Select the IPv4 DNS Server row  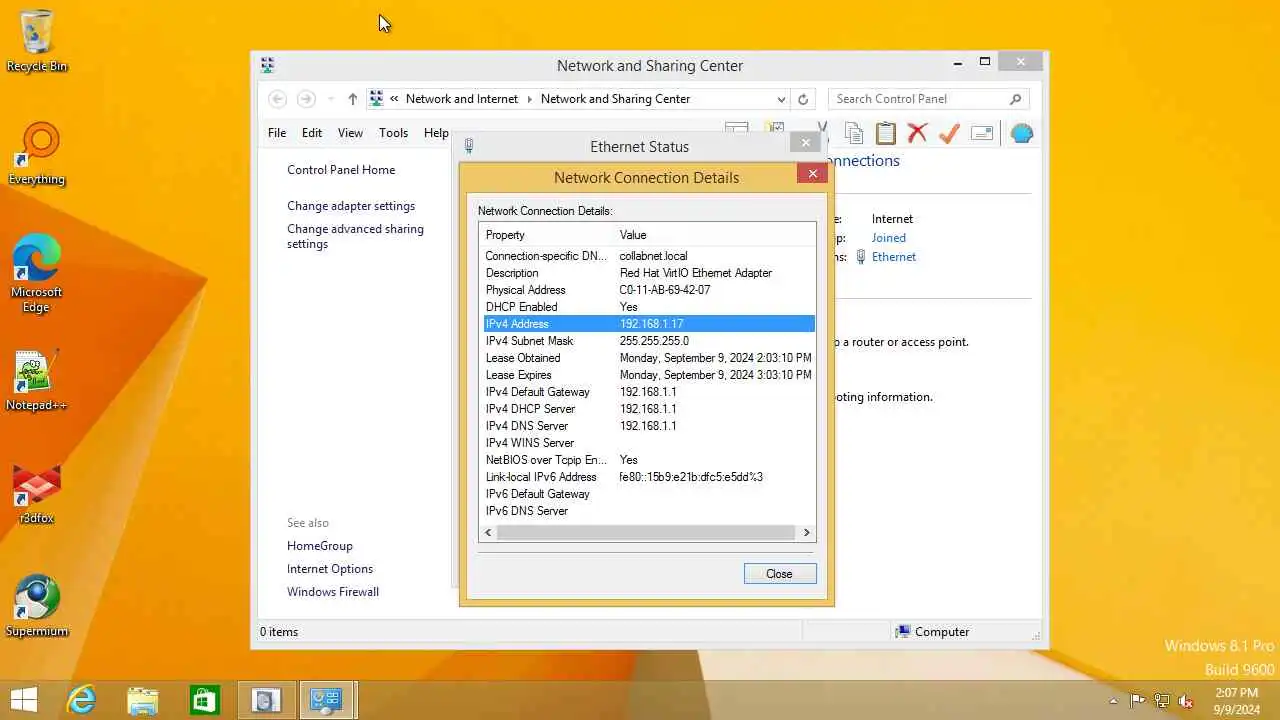(649, 426)
